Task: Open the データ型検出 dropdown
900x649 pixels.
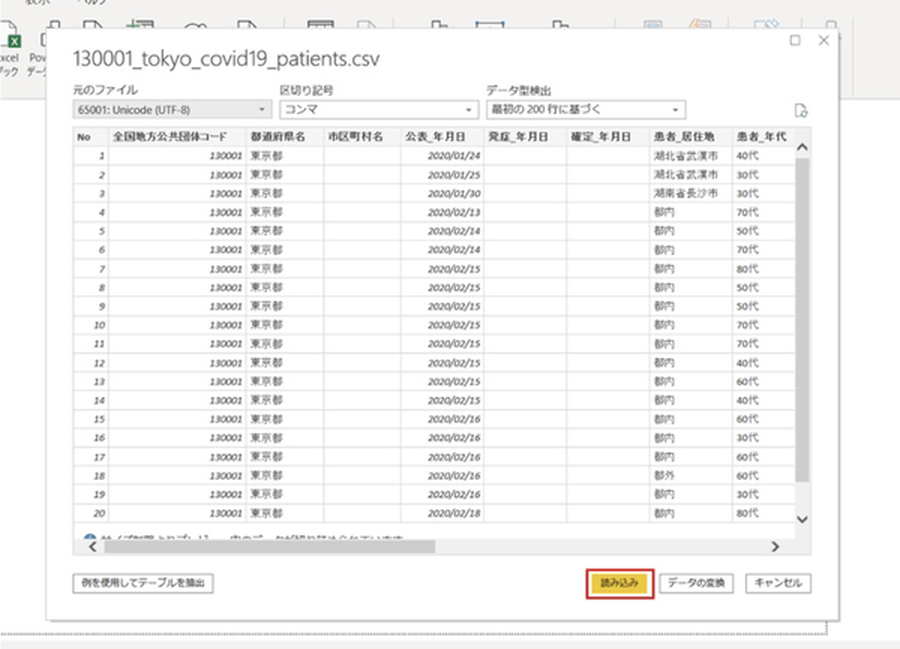Action: click(x=585, y=109)
